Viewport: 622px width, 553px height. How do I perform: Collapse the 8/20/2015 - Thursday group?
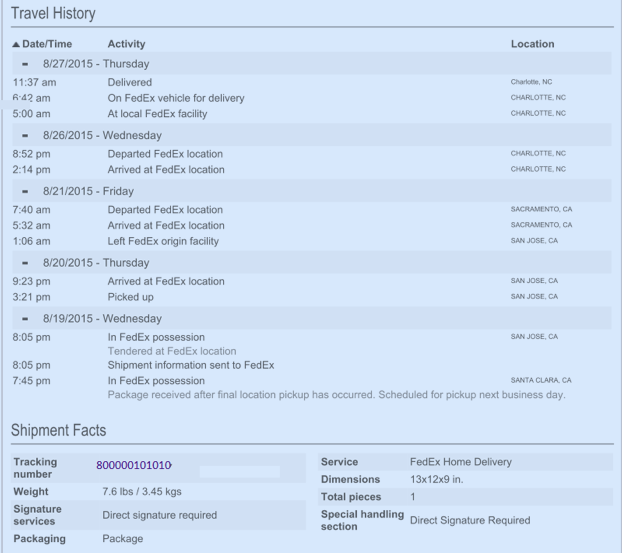click(25, 263)
